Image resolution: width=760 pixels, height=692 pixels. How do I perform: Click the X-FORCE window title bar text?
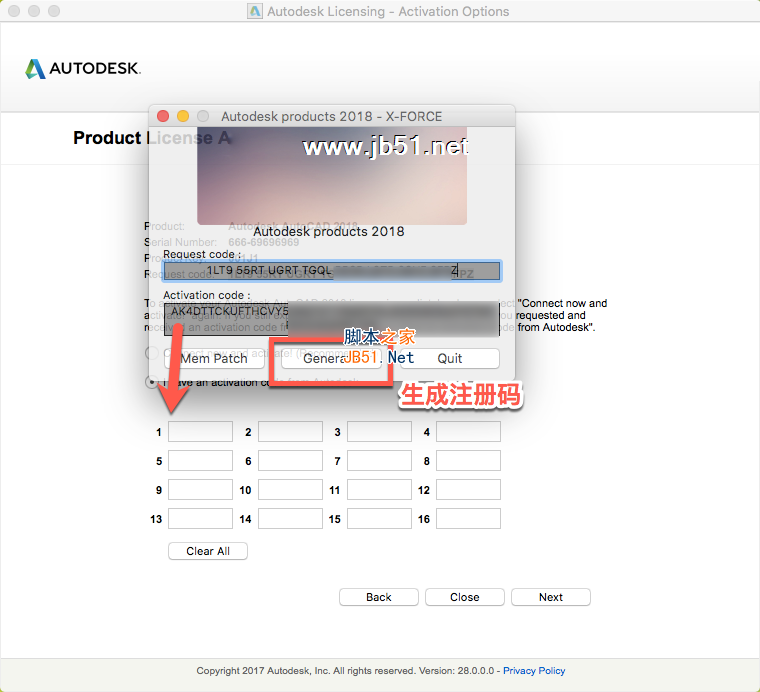(332, 116)
